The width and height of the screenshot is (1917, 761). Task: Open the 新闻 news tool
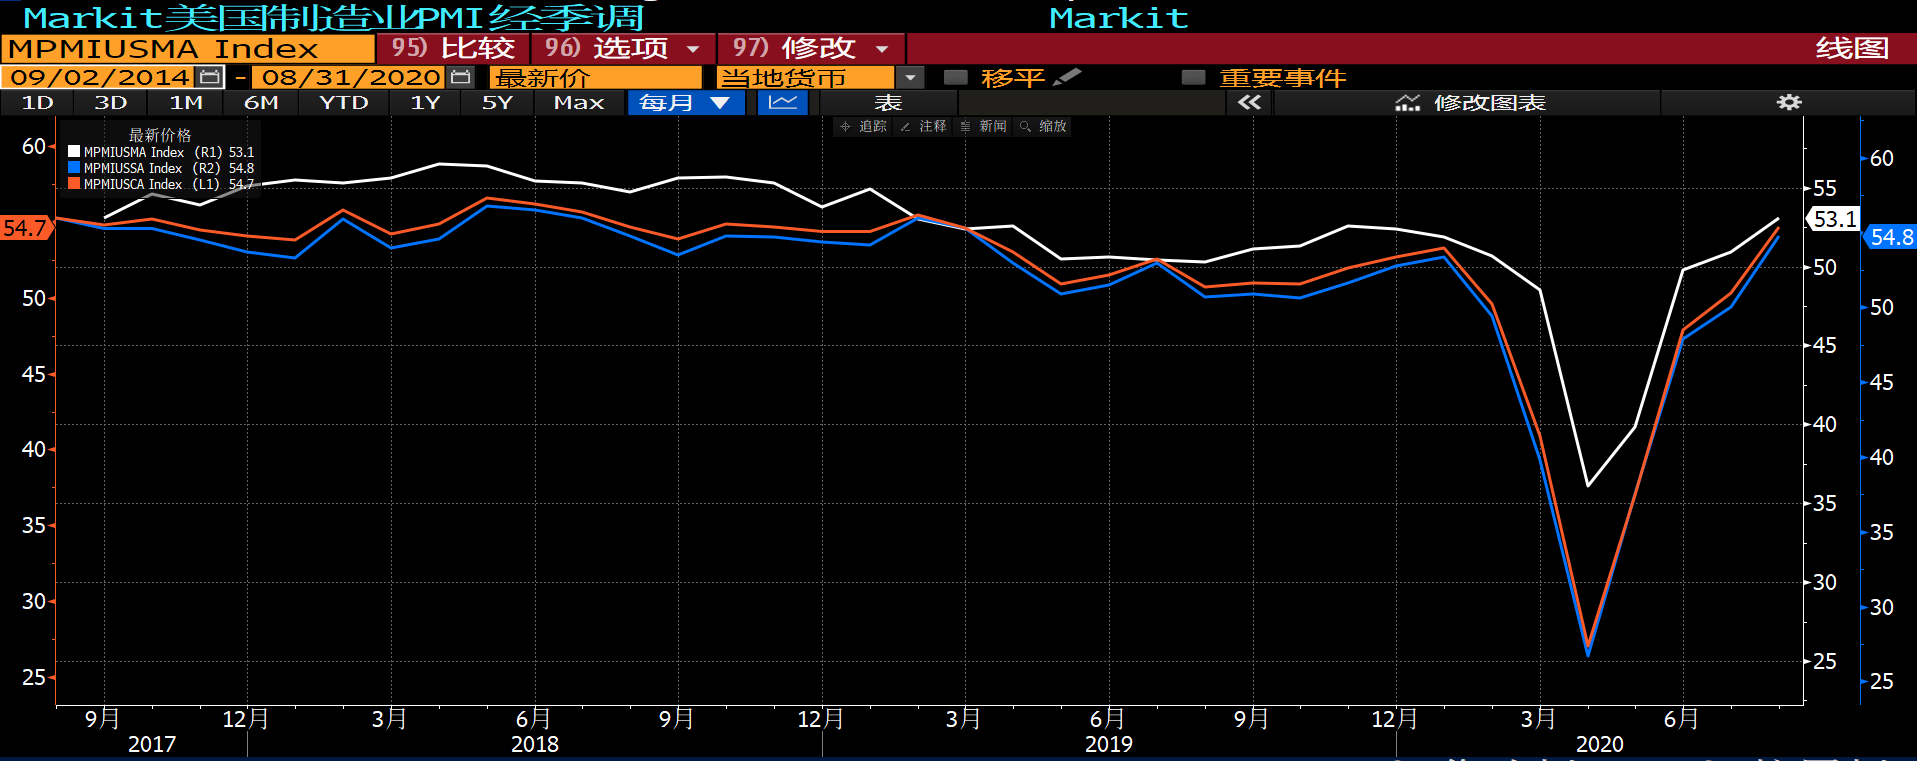coord(983,126)
